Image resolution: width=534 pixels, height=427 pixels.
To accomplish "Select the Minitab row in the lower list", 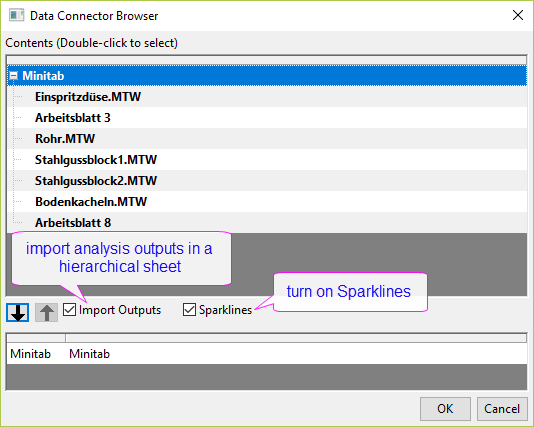I will (x=267, y=354).
